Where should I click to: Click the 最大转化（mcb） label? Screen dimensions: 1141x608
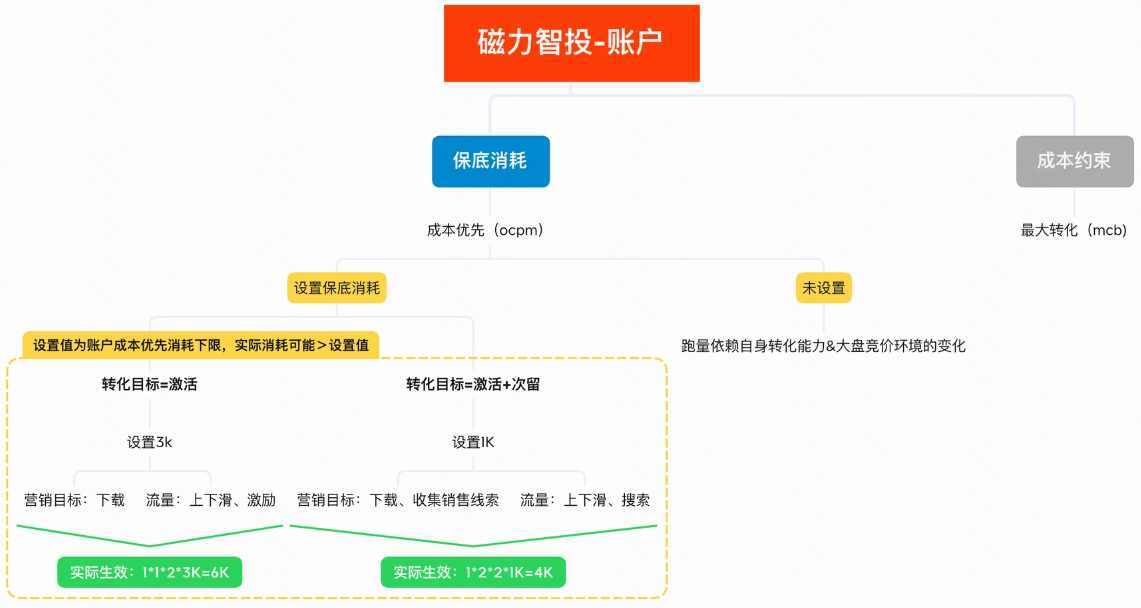click(x=1073, y=230)
